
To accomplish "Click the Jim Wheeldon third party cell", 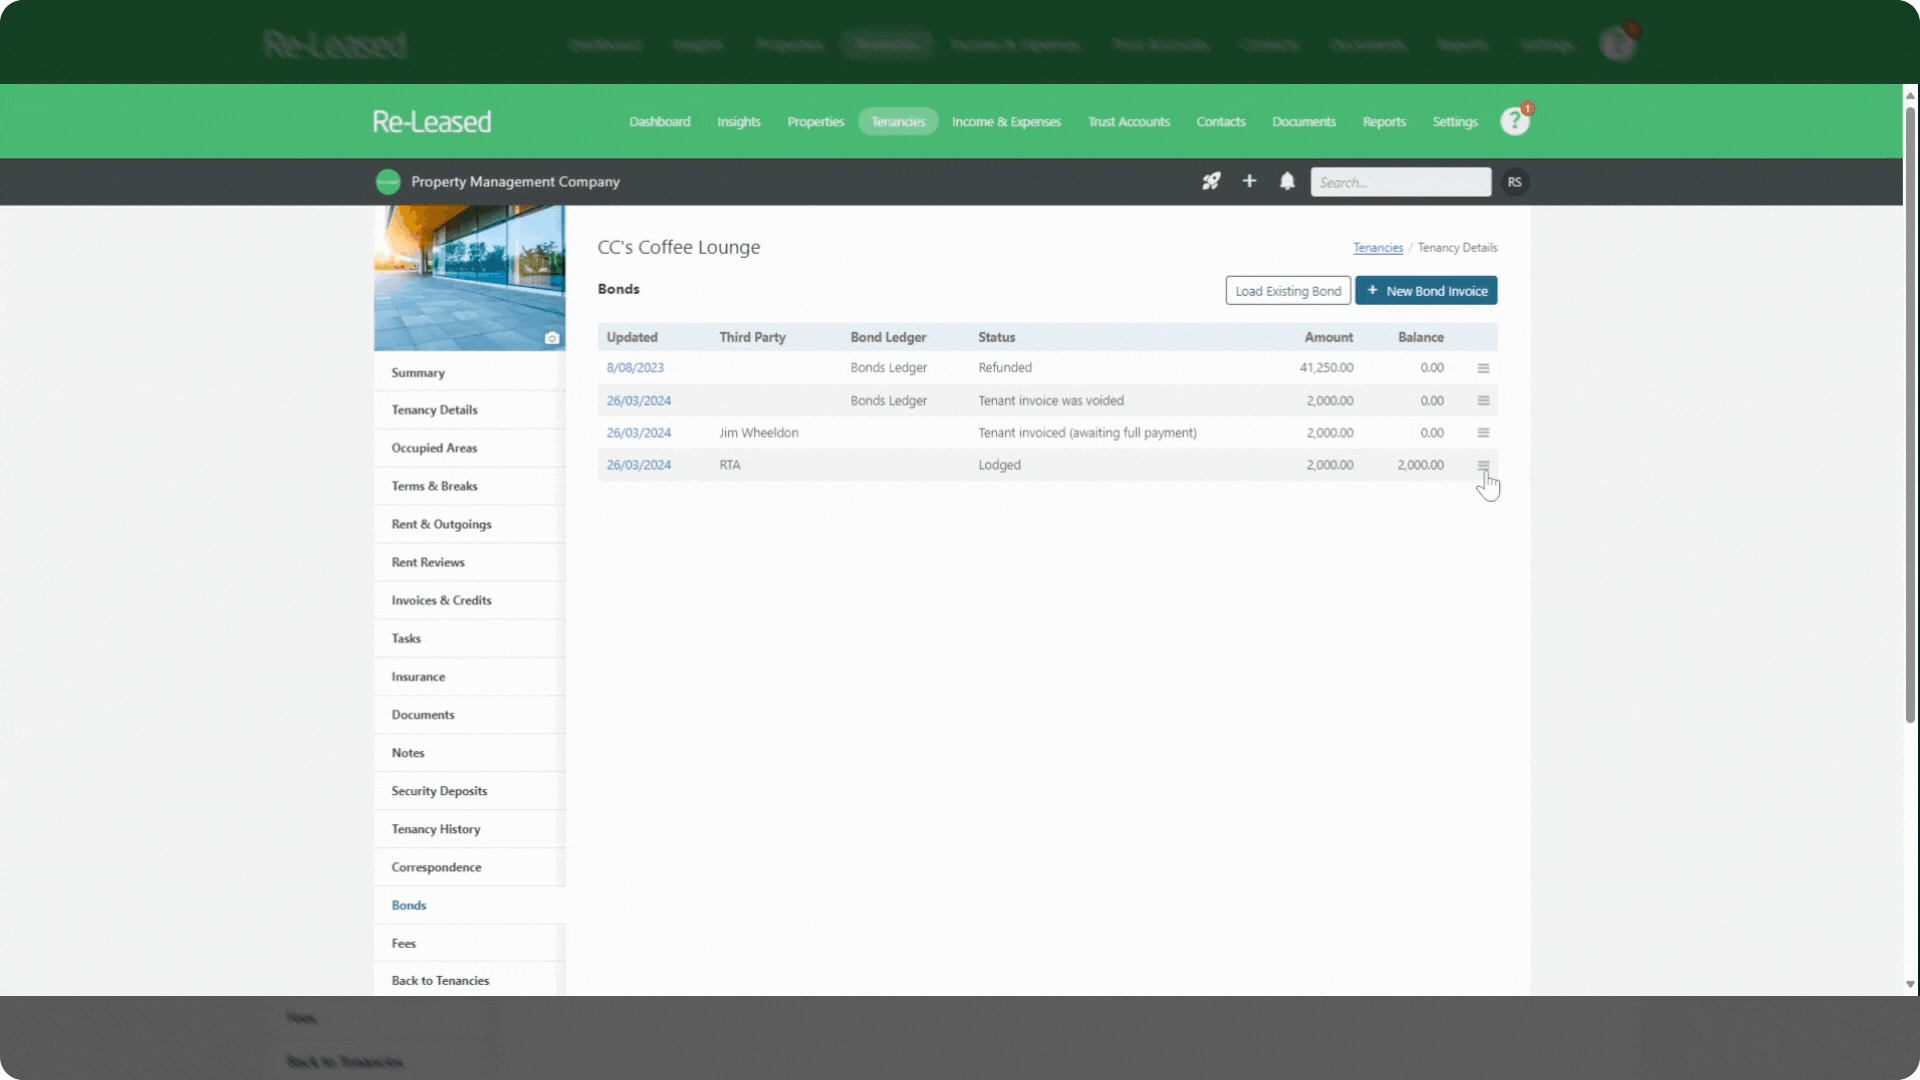I will 759,433.
